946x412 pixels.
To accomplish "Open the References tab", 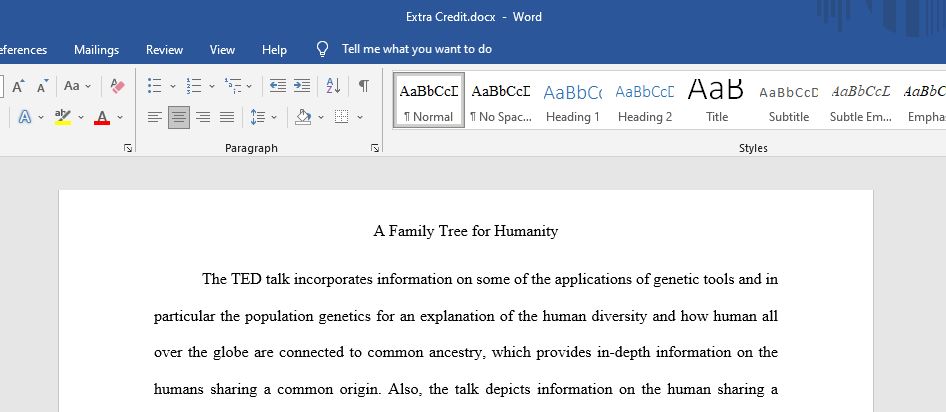I will click(23, 49).
